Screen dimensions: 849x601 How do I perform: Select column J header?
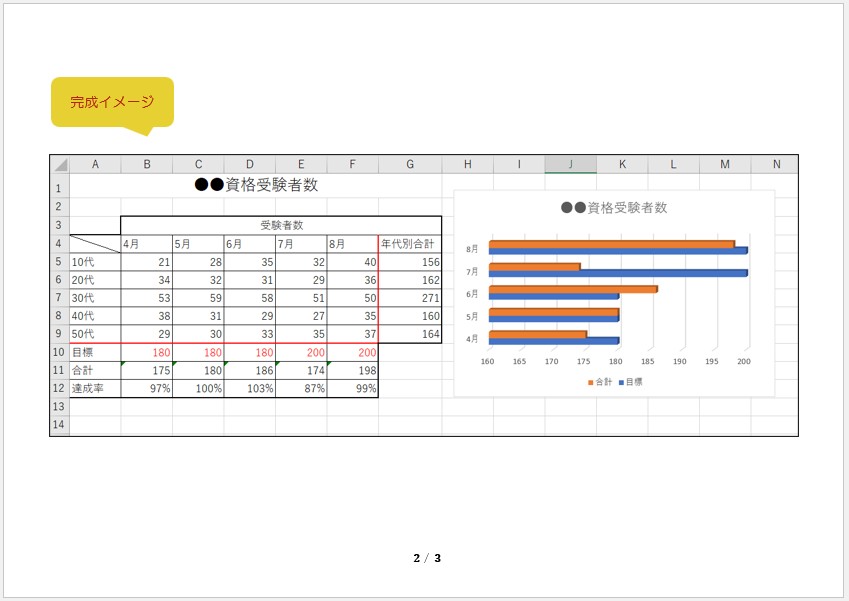[570, 164]
